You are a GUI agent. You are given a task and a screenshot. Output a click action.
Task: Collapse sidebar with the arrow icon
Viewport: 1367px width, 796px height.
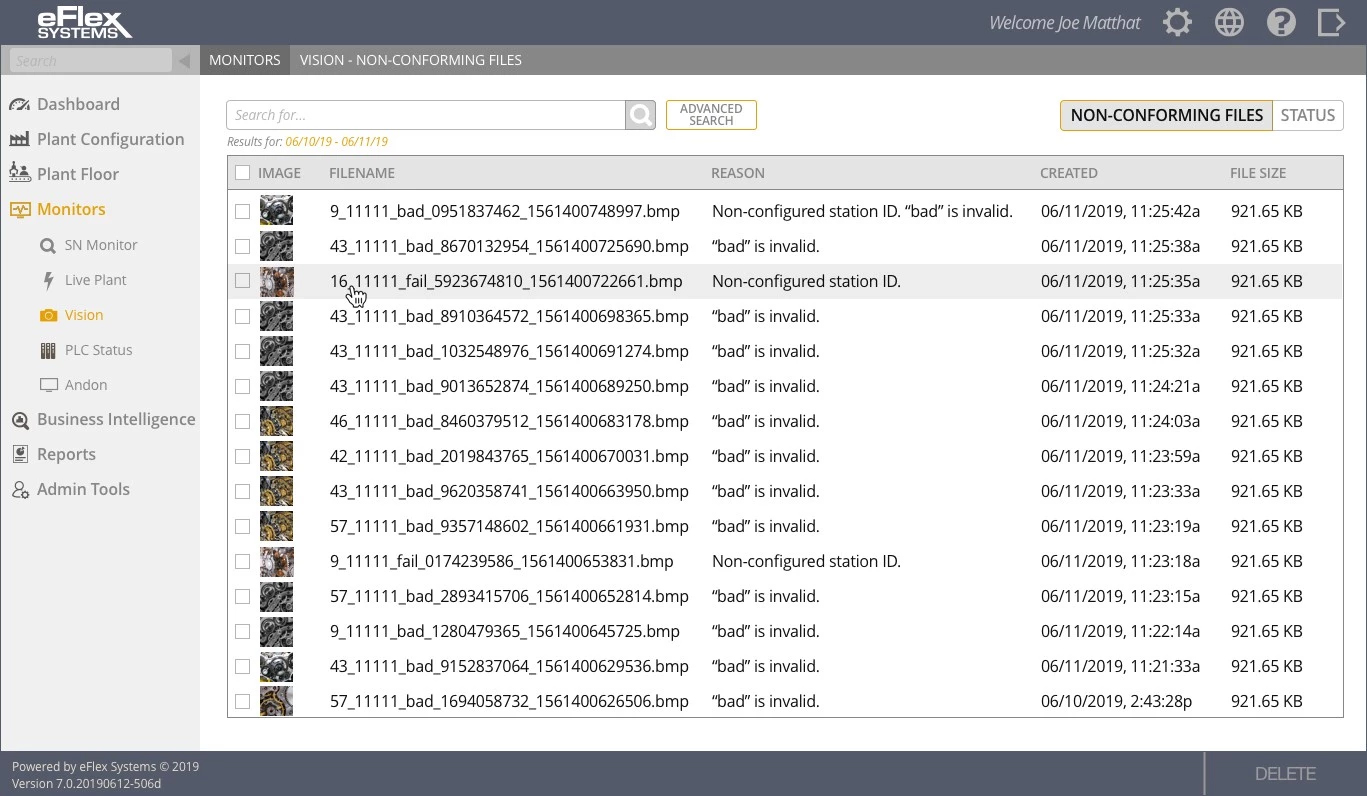click(x=184, y=61)
